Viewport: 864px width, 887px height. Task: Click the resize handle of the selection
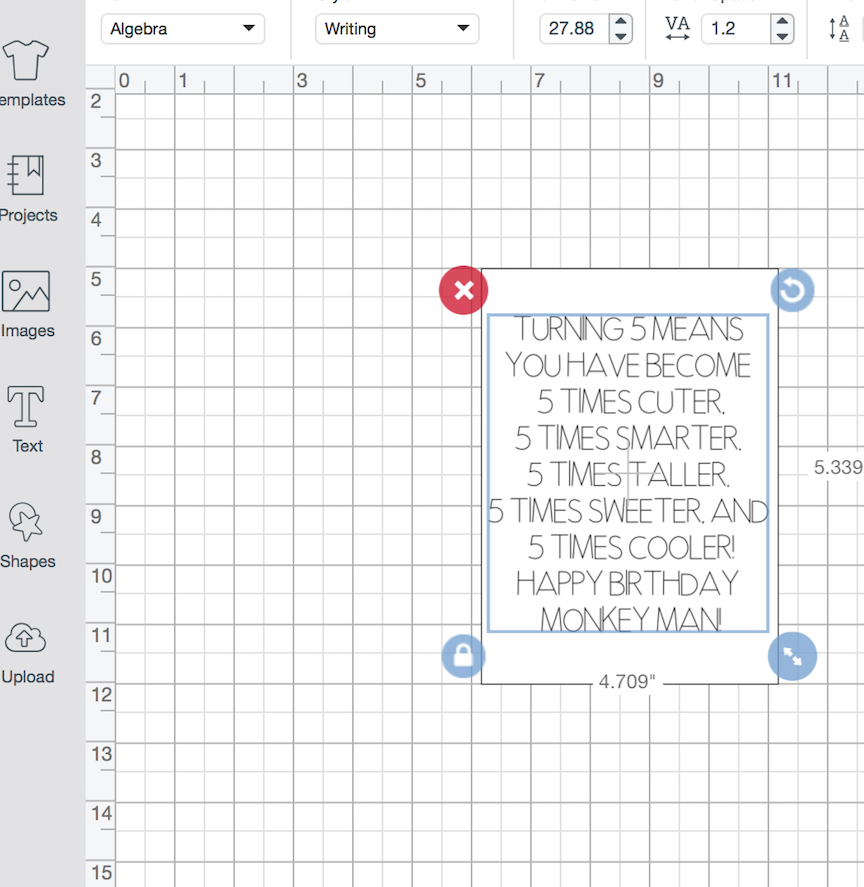[792, 657]
